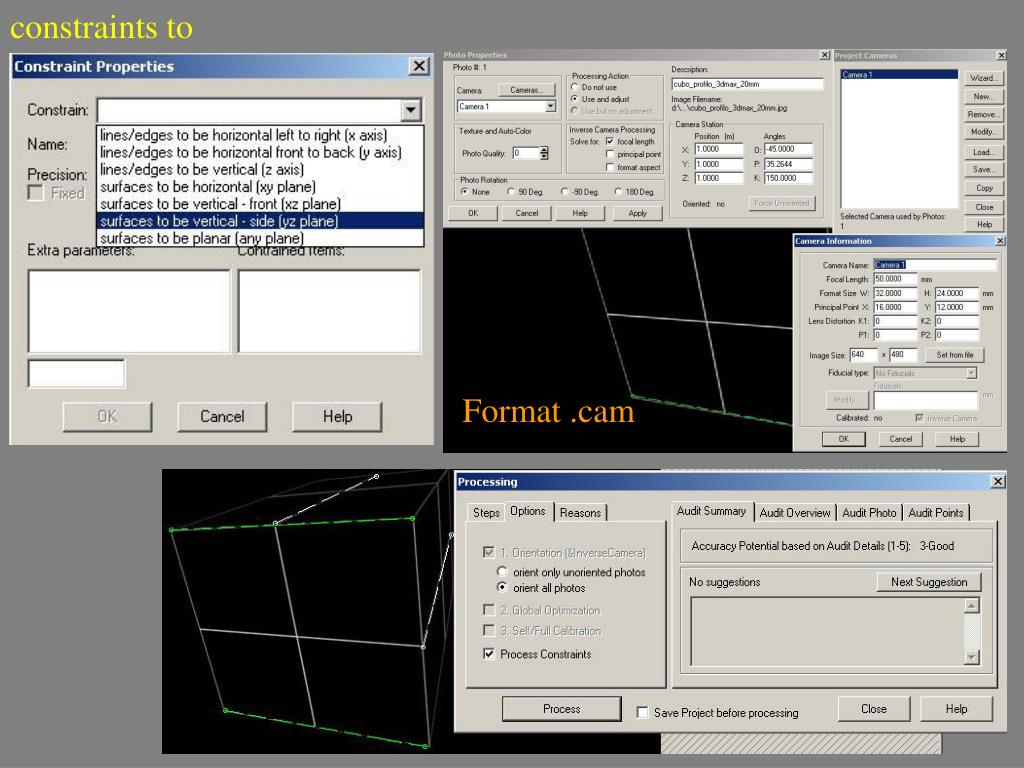
Task: Open the Constrain dropdown arrow
Action: click(411, 110)
